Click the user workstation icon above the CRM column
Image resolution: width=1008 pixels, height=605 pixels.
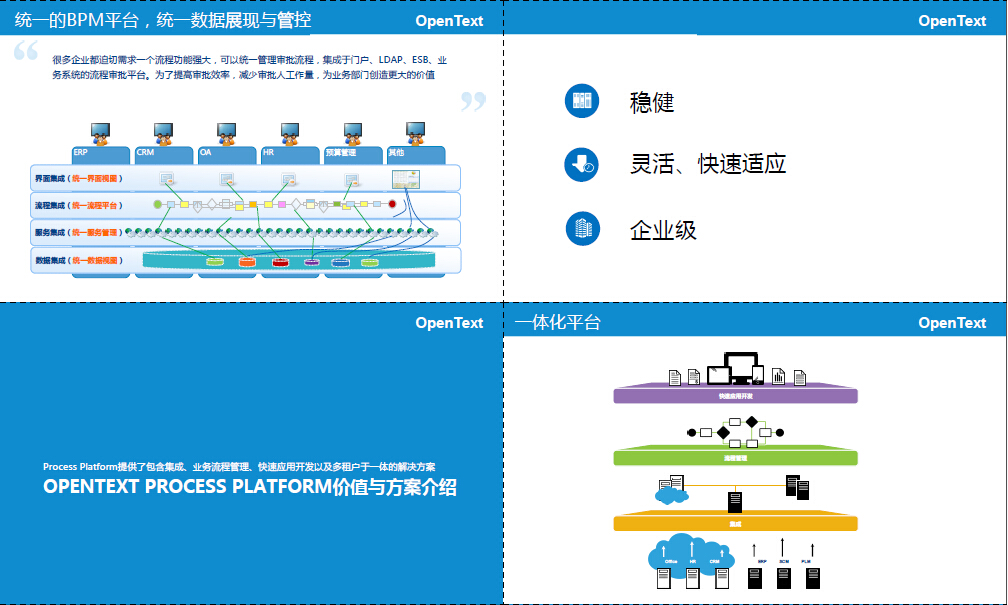(x=163, y=134)
